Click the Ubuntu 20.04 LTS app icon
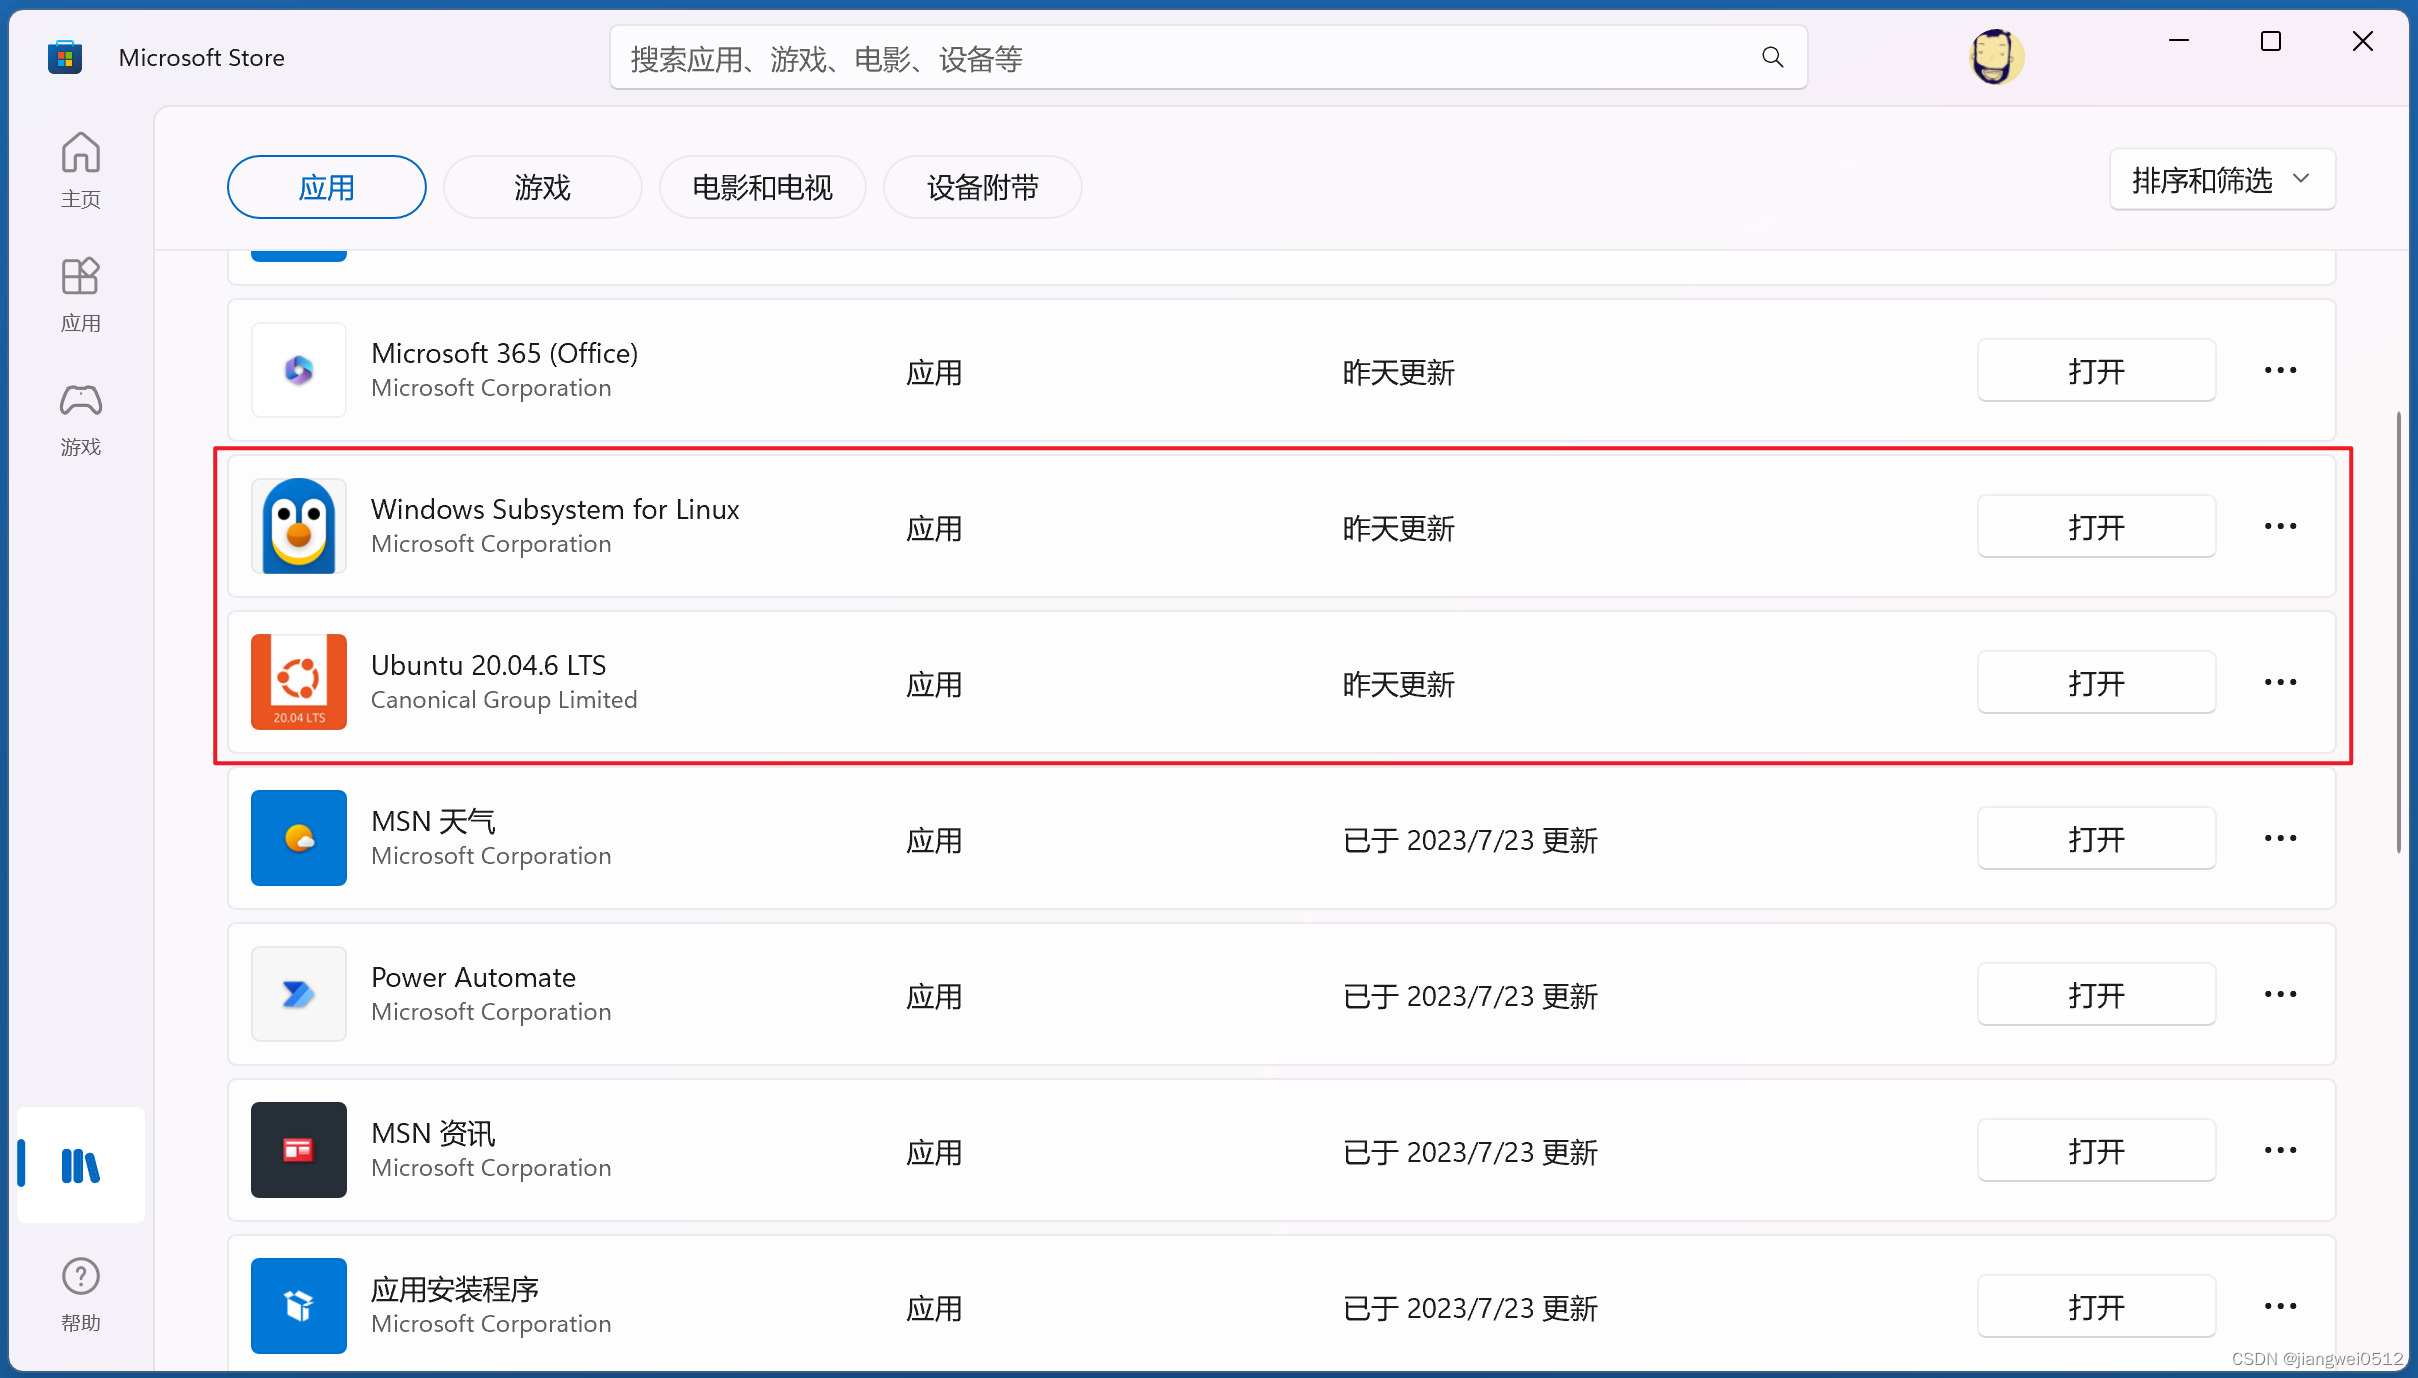The image size is (2418, 1378). point(299,682)
